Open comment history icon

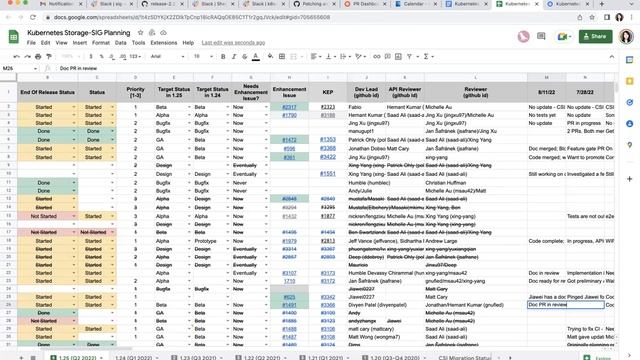(541, 36)
